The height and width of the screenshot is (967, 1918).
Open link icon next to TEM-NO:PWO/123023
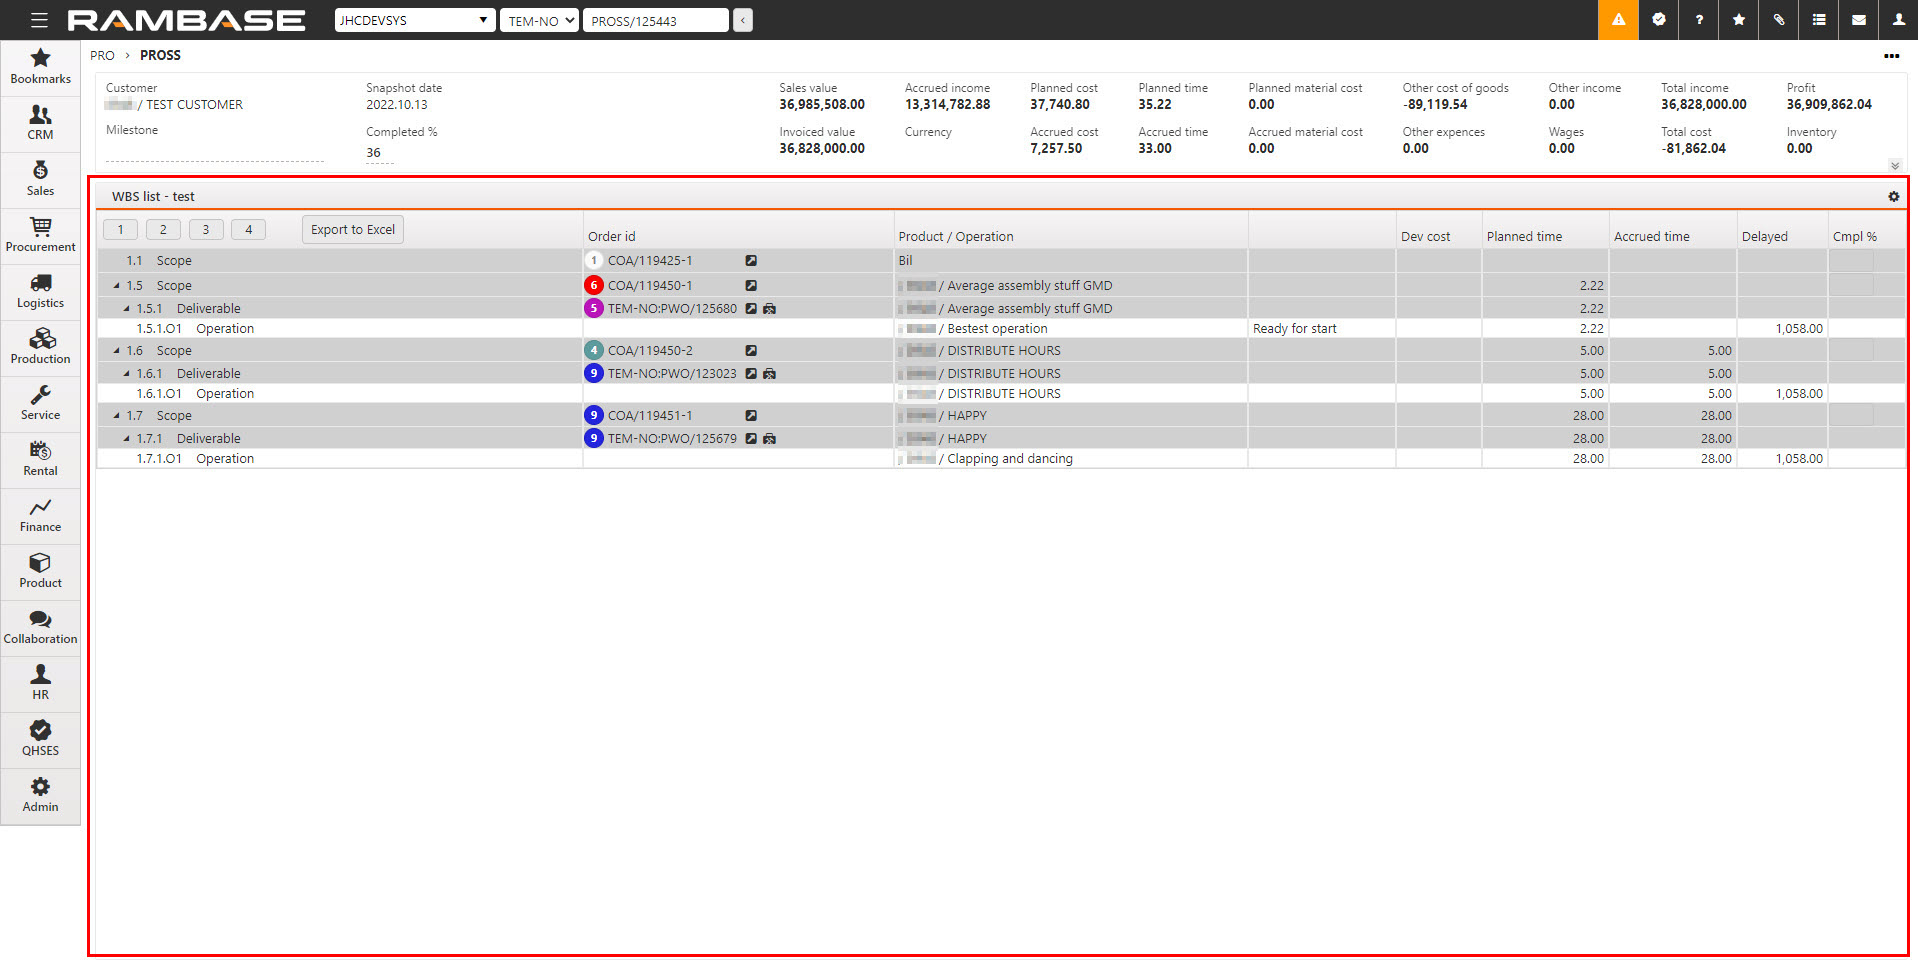click(x=751, y=374)
